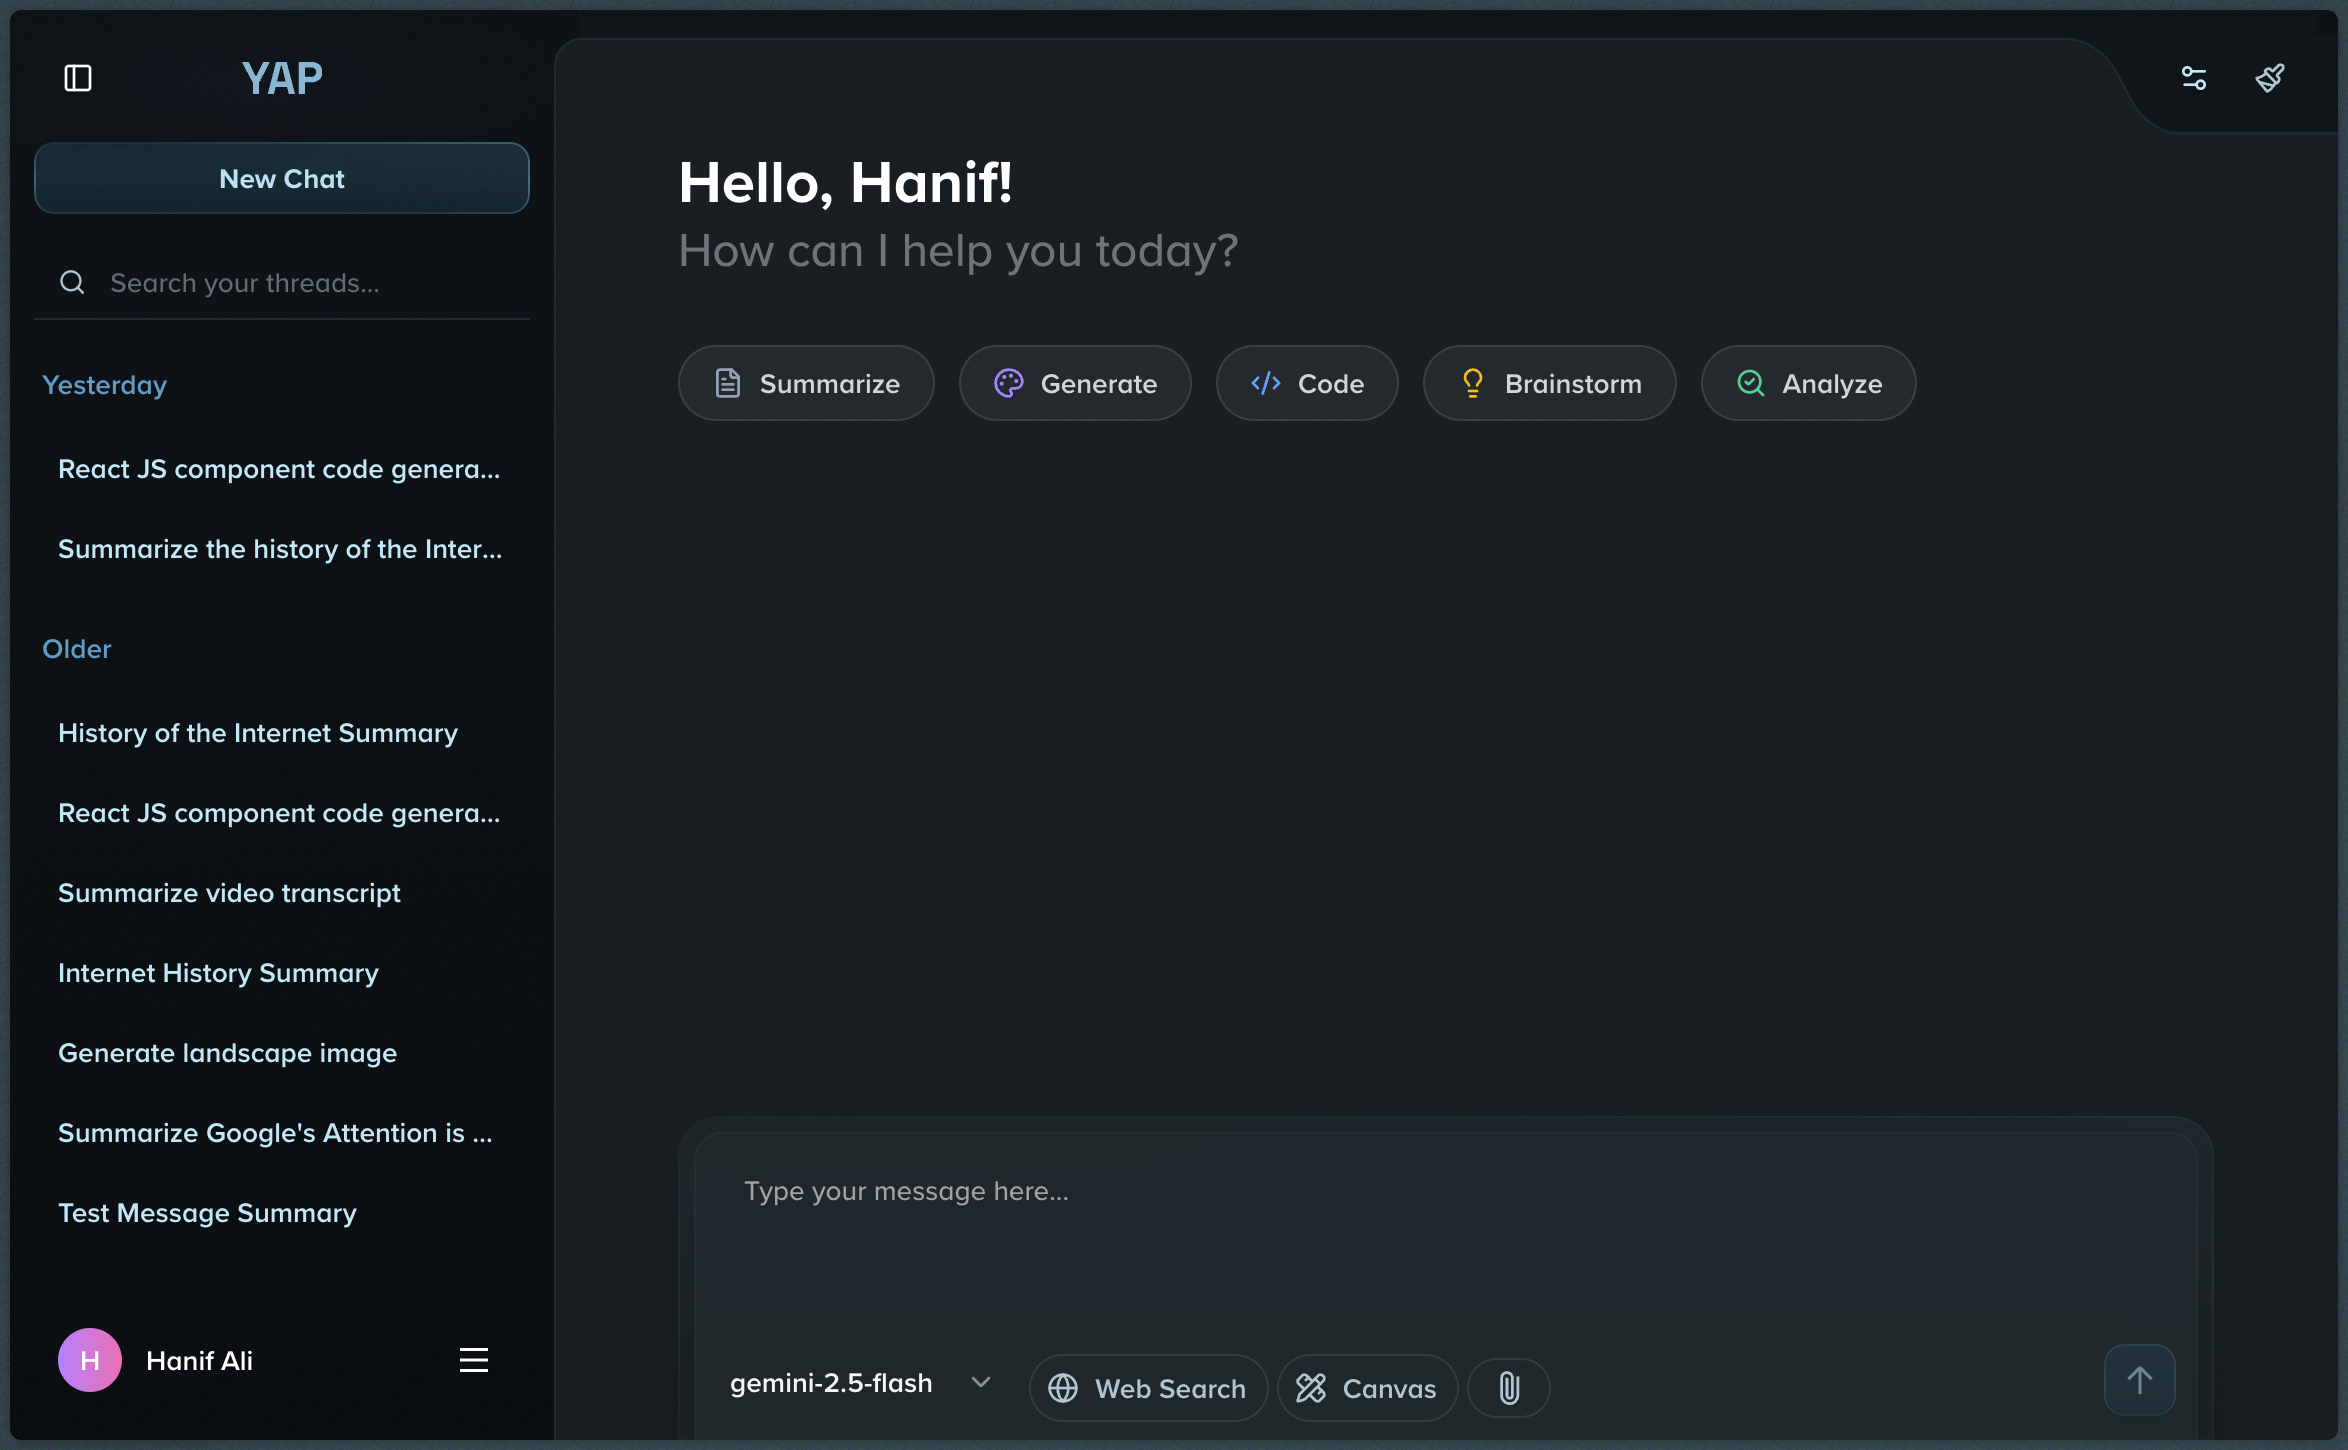Open the Summarize video transcript thread
Viewport: 2348px width, 1450px height.
(229, 893)
